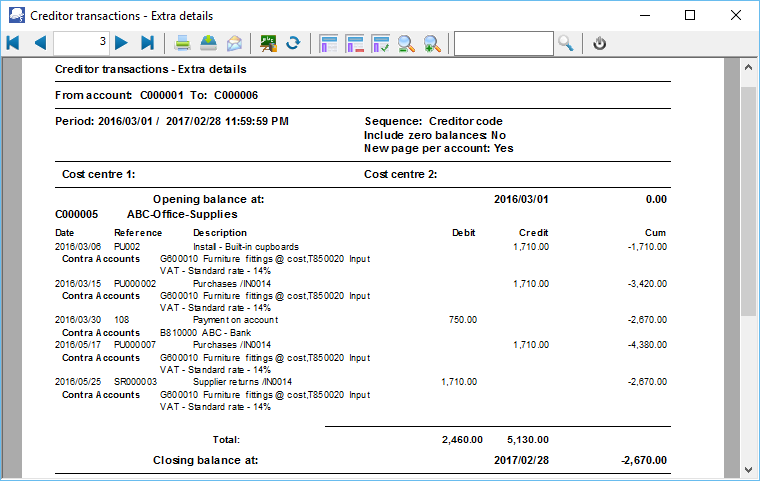Click the vertical scrollbar up arrow
Viewport: 760px width, 481px height.
pos(748,67)
